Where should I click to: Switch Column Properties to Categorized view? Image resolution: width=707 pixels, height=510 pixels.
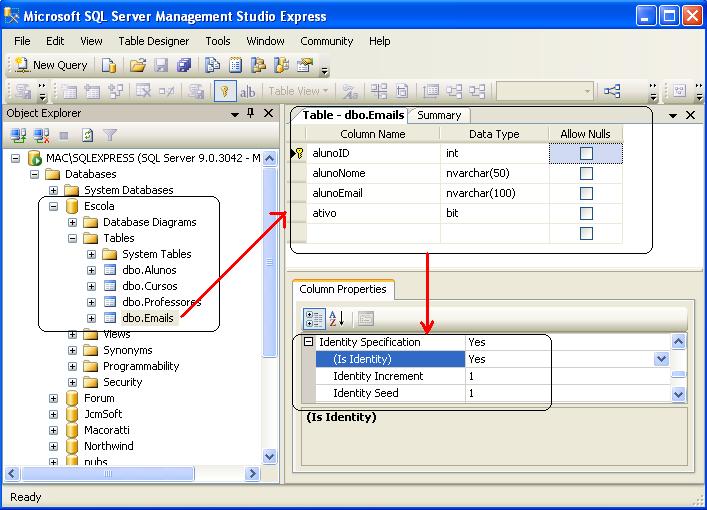point(314,319)
